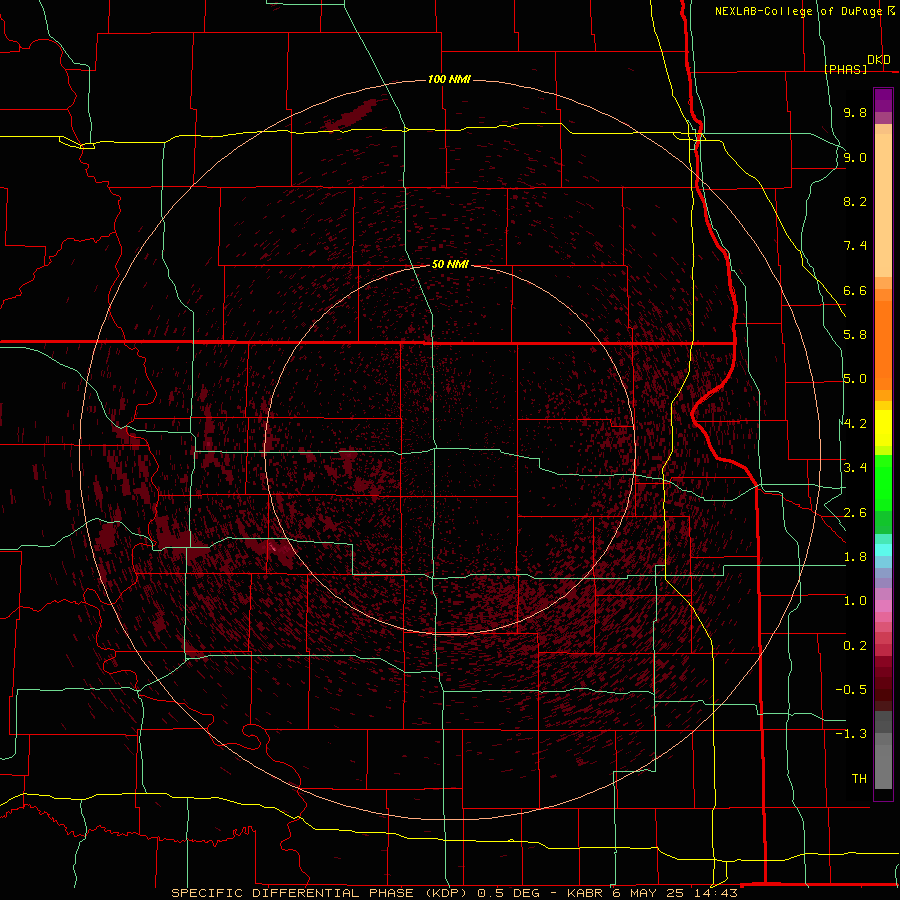
Task: Click the 4.2 value on the scale
Action: pyautogui.click(x=855, y=424)
